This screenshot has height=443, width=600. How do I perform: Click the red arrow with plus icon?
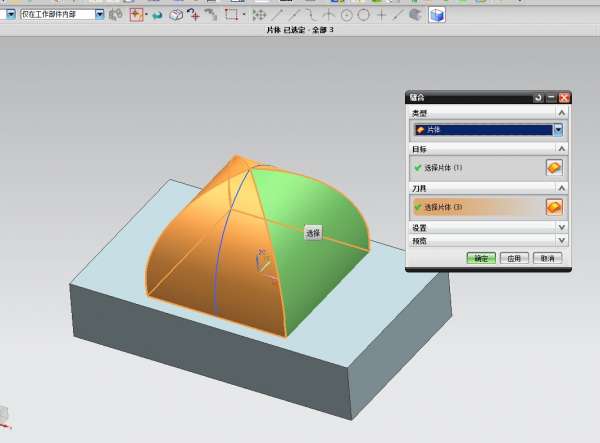point(194,15)
